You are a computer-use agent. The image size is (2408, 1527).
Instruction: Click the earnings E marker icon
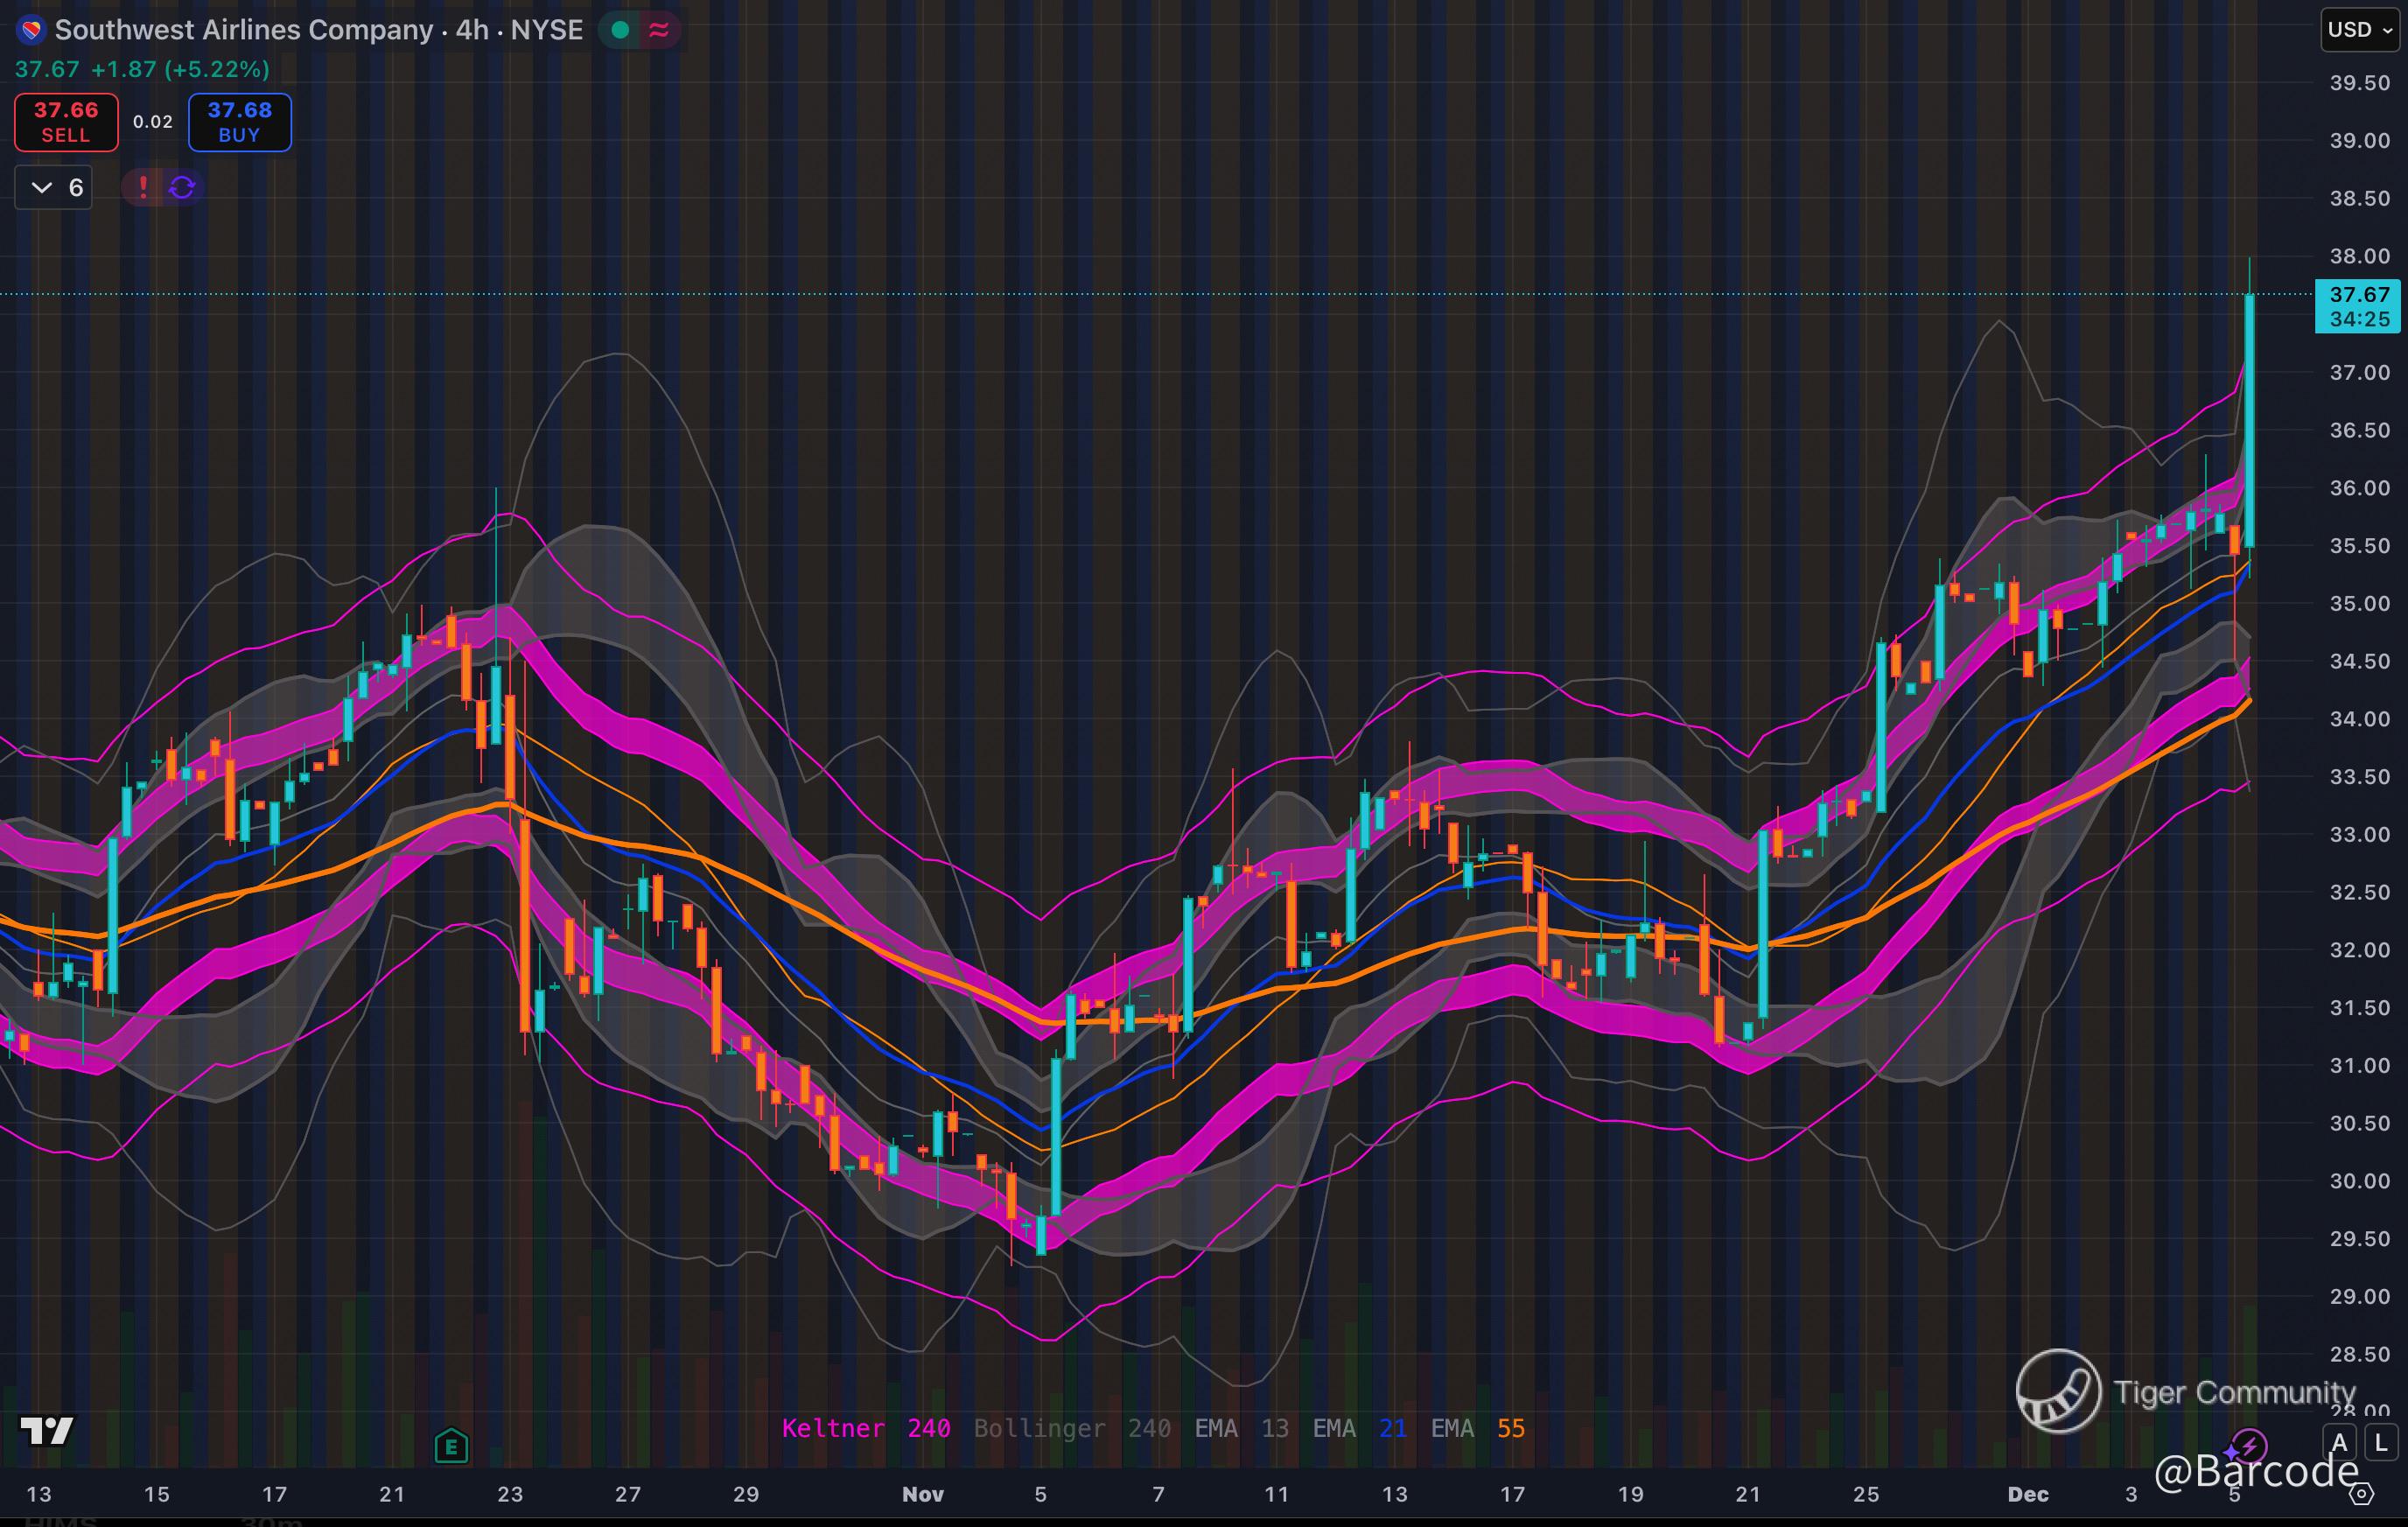pos(451,1445)
